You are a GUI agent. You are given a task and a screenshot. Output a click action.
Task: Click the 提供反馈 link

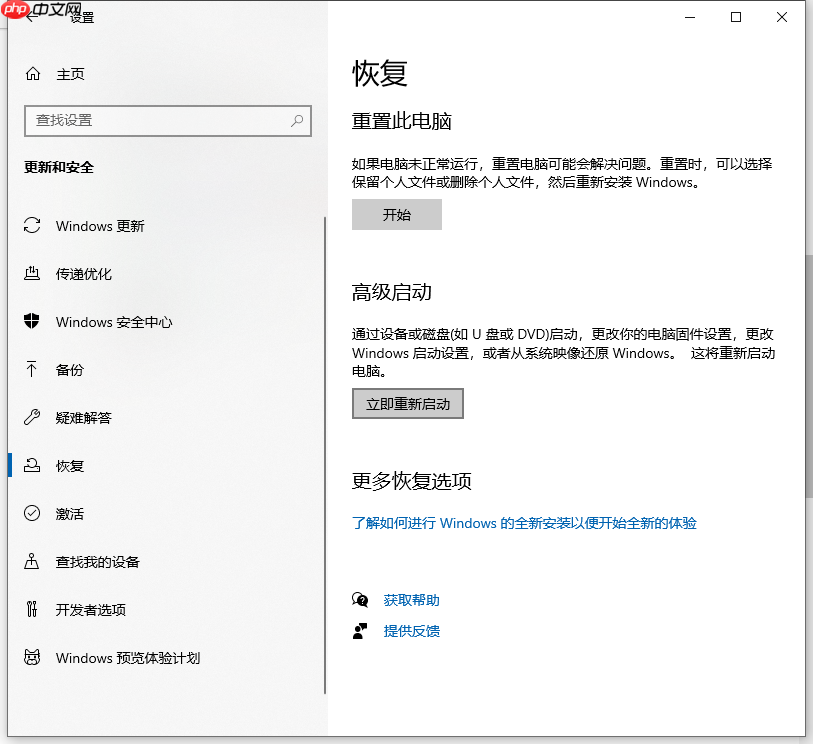[412, 631]
